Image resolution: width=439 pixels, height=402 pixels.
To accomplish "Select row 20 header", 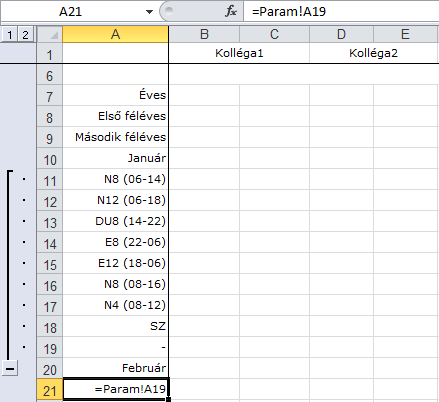I will click(x=50, y=369).
